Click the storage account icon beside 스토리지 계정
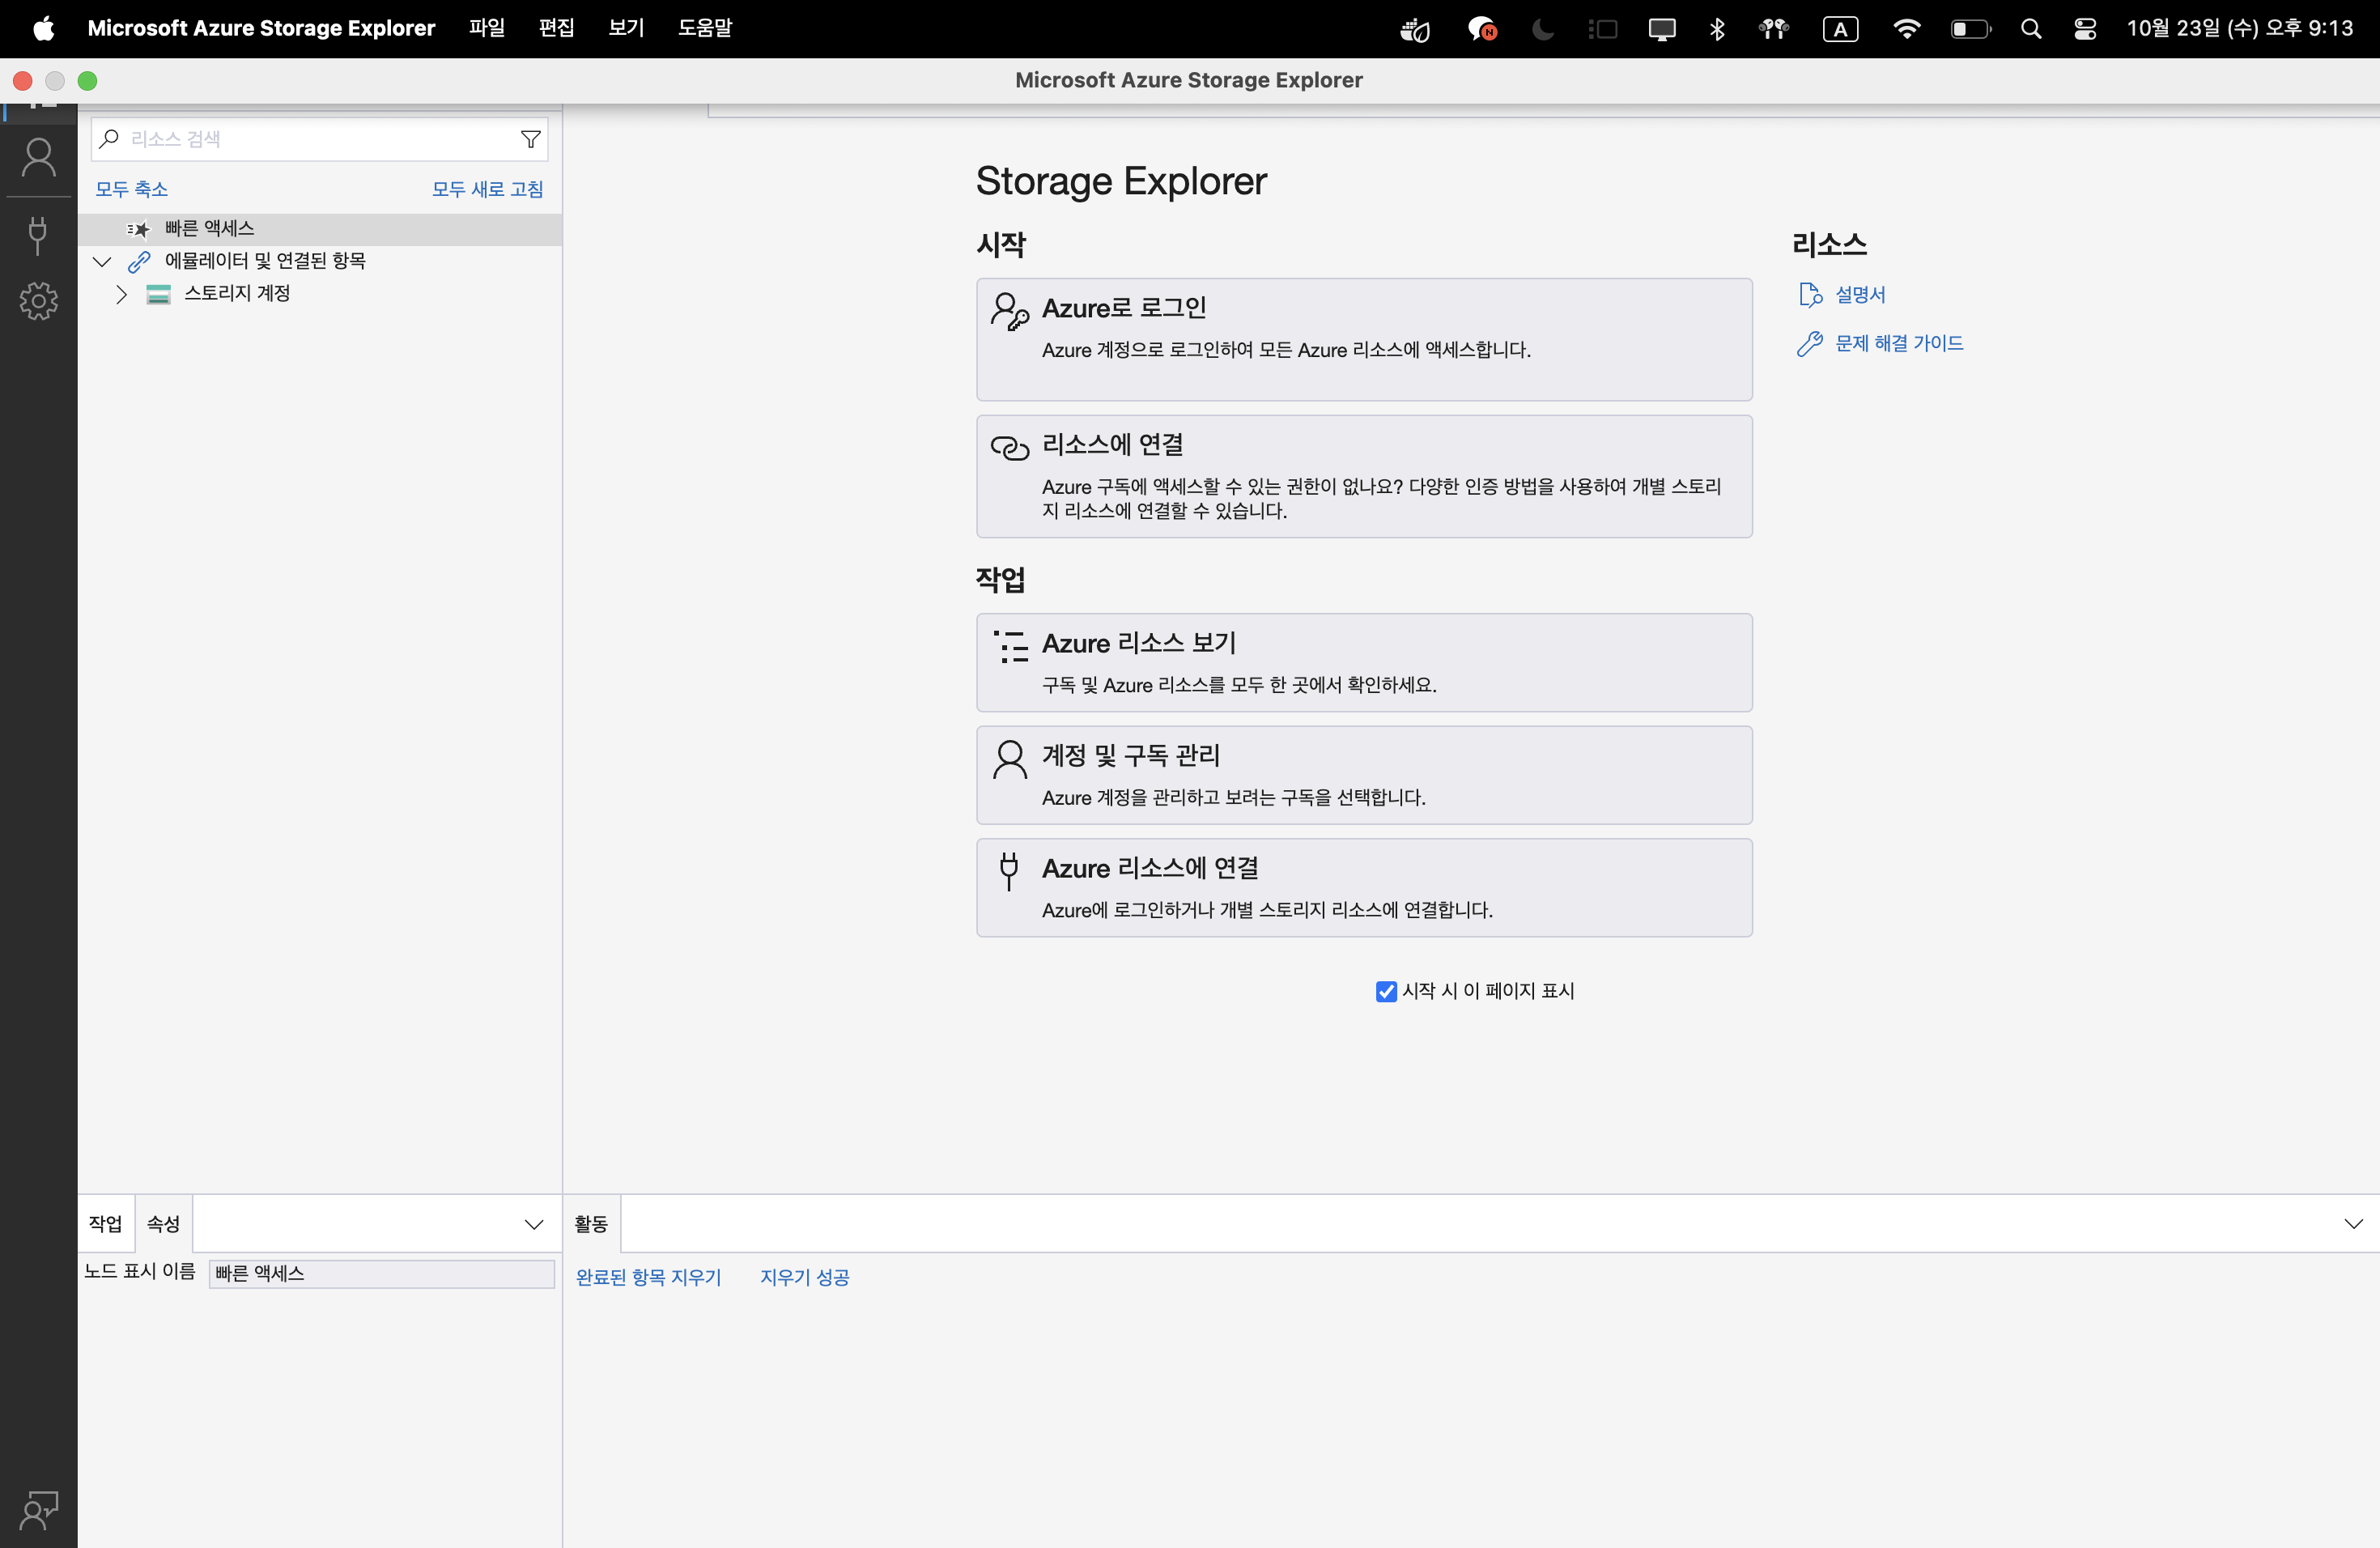 pos(158,294)
